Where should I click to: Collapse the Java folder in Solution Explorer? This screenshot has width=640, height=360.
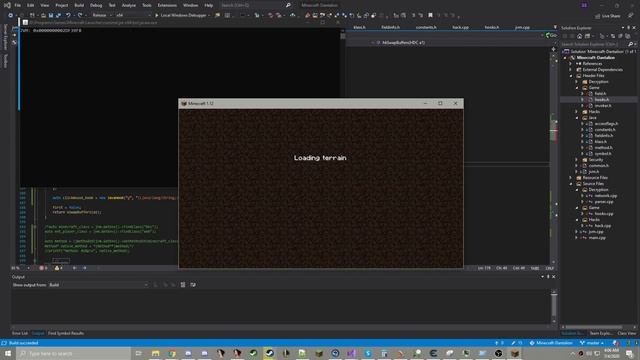(x=577, y=118)
